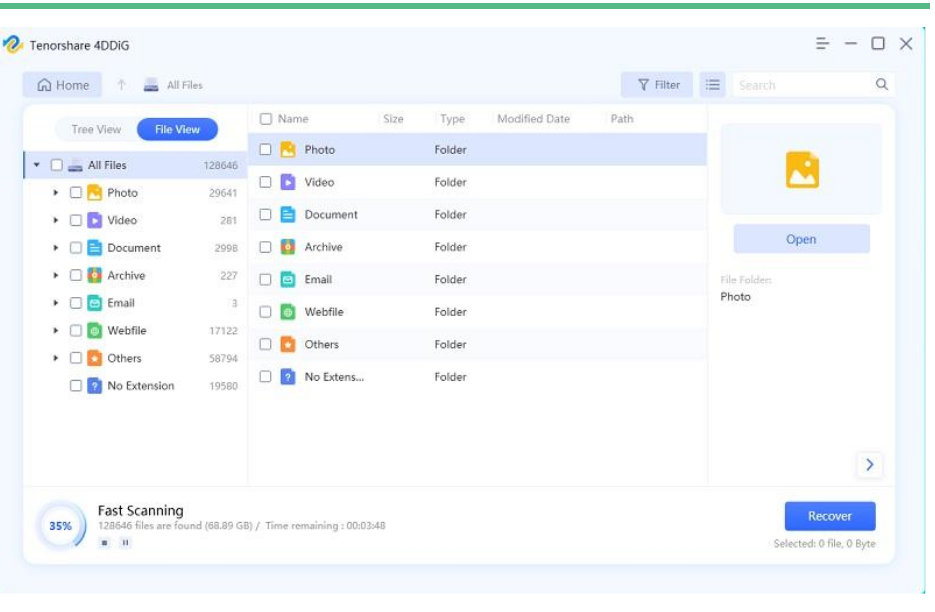Stop the scan with the stop icon
This screenshot has width=935, height=612.
[x=104, y=543]
